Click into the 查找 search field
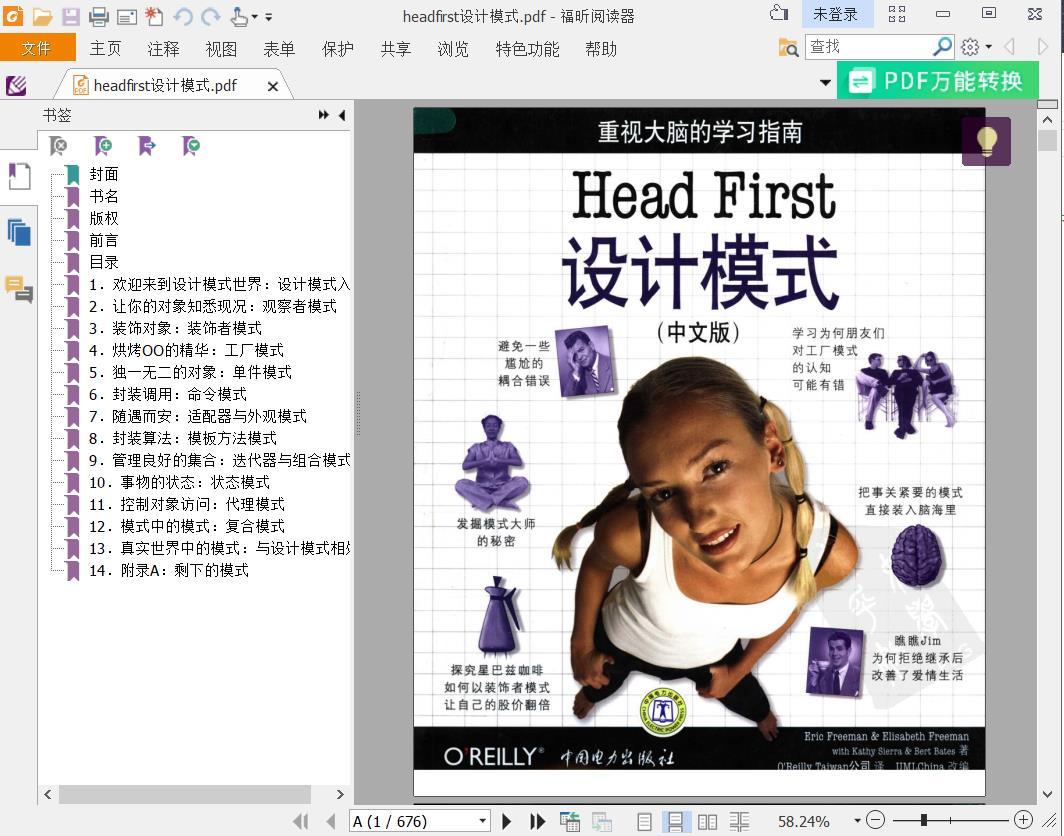This screenshot has height=836, width=1064. (x=870, y=46)
